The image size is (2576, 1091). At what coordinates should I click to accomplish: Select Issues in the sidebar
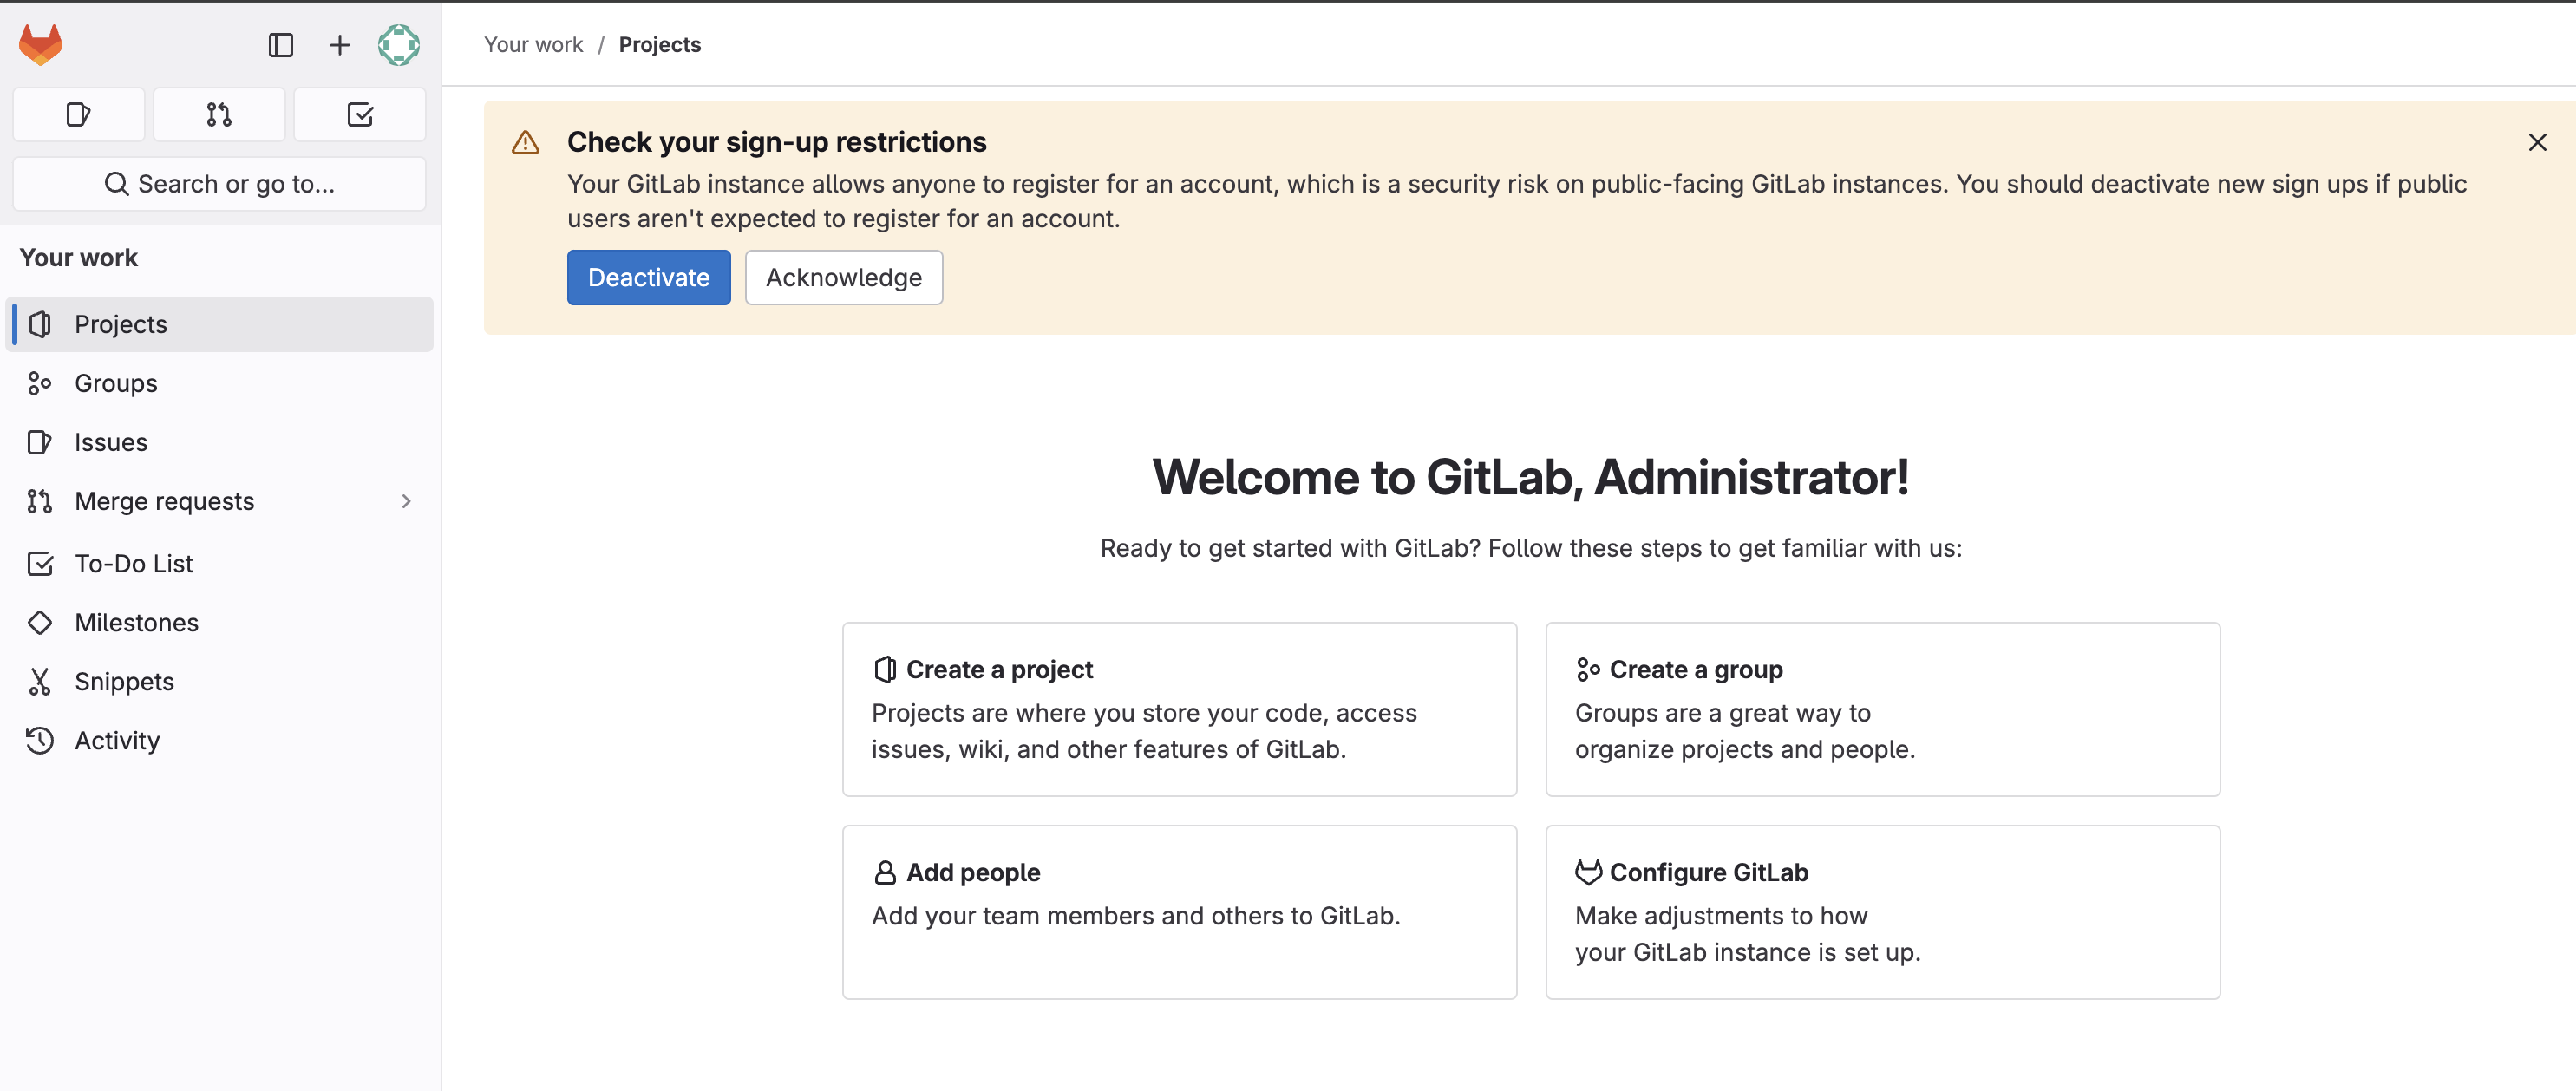[219, 442]
